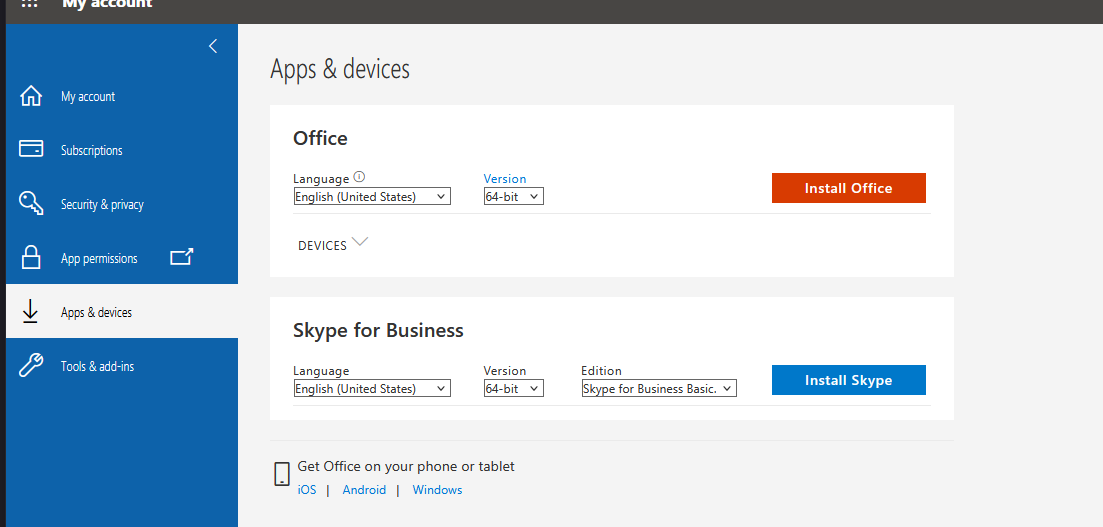
Task: Click the phone icon near Get Office
Action: click(281, 474)
